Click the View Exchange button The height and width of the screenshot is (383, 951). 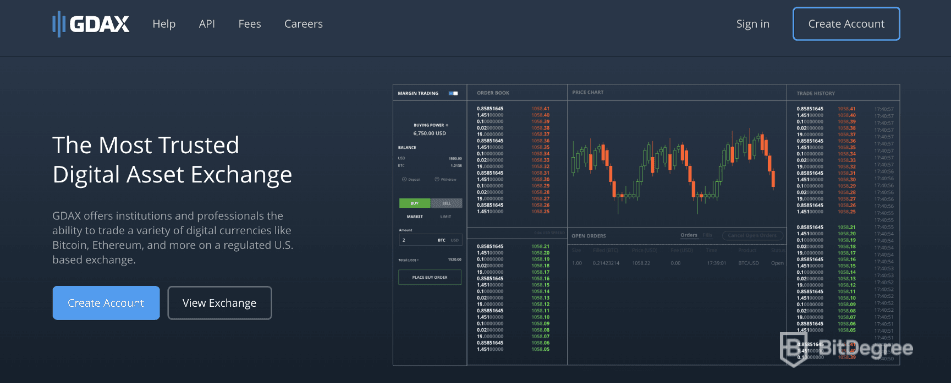click(x=220, y=303)
